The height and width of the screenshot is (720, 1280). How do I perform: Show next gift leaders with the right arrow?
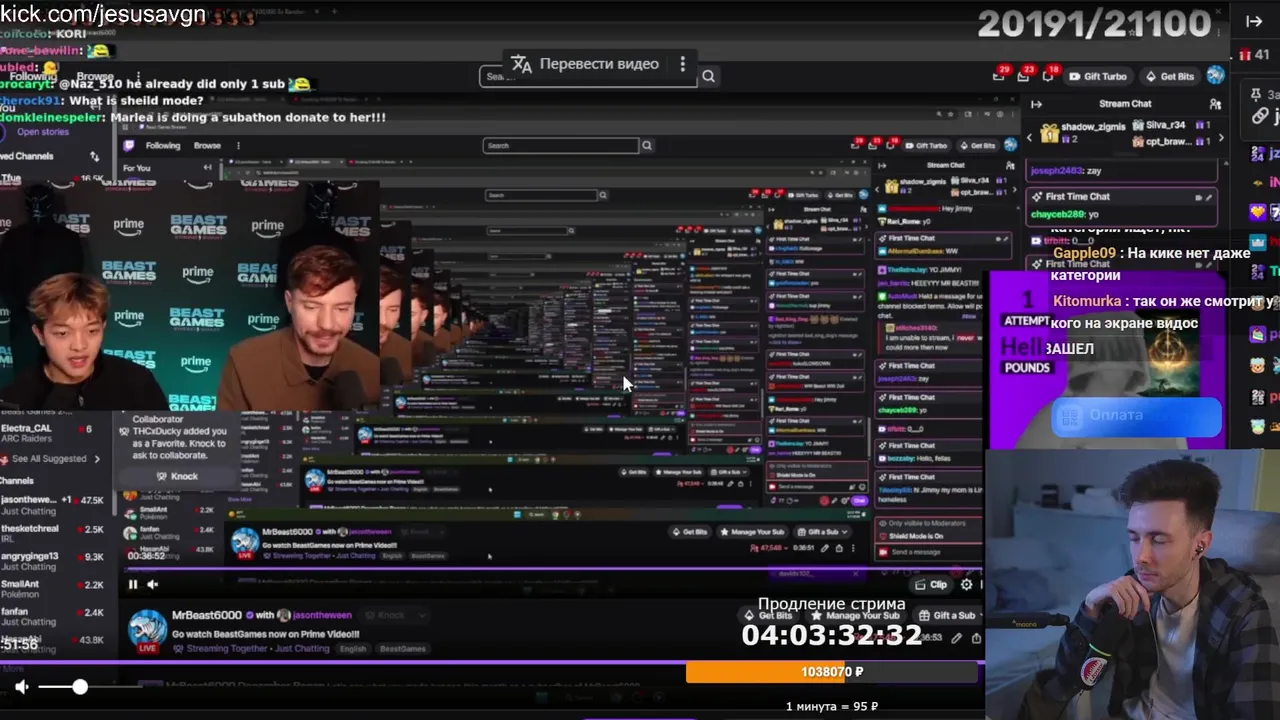tap(1219, 137)
